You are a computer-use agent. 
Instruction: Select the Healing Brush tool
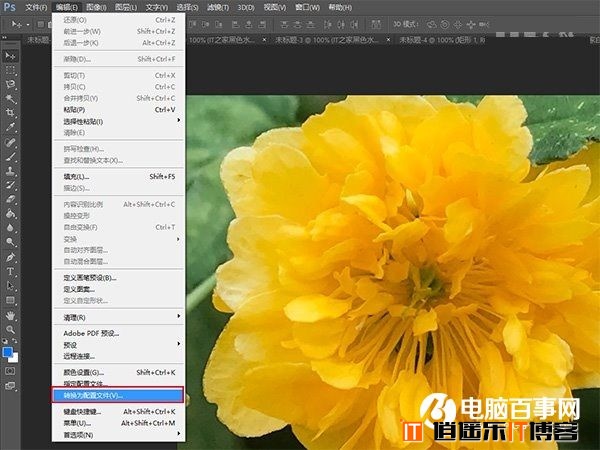pos(10,143)
